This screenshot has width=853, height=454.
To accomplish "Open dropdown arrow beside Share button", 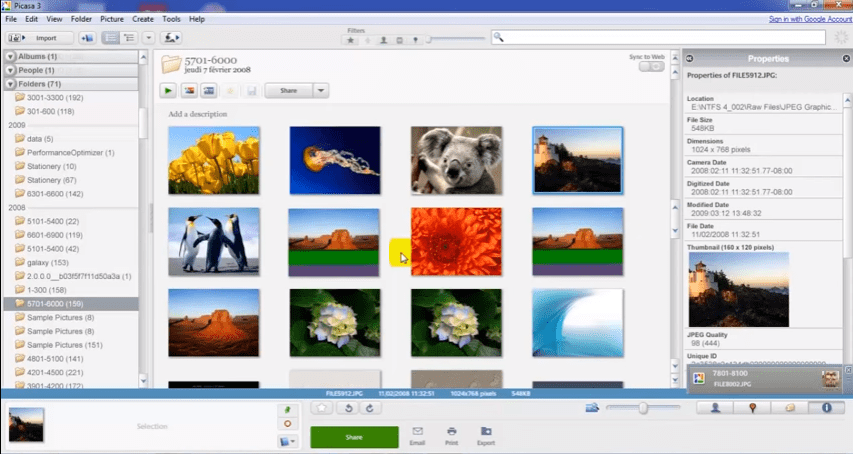I will click(x=321, y=91).
